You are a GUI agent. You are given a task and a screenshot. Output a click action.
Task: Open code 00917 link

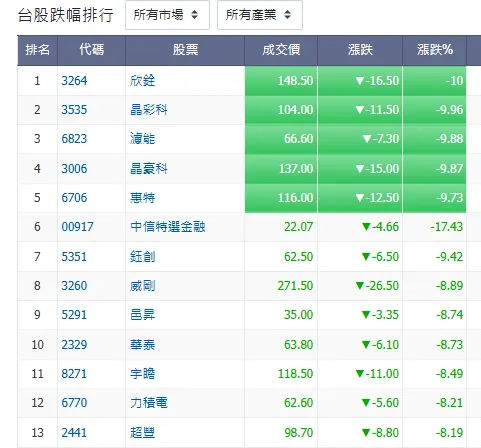[77, 227]
